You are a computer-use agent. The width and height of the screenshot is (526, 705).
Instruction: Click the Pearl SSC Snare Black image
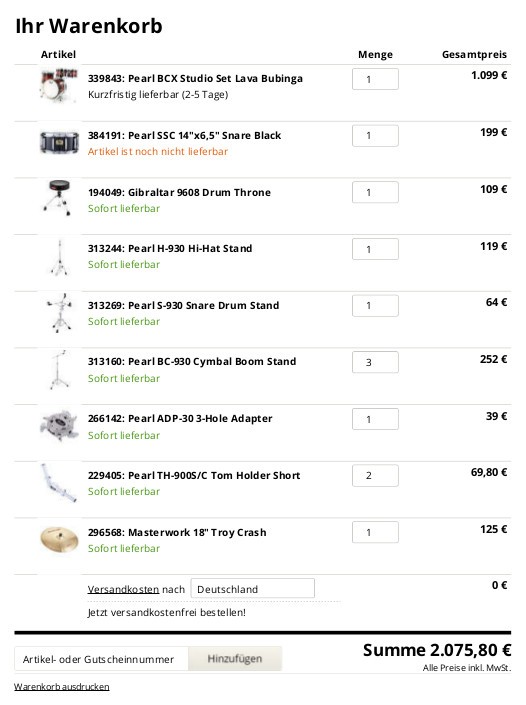(x=59, y=143)
